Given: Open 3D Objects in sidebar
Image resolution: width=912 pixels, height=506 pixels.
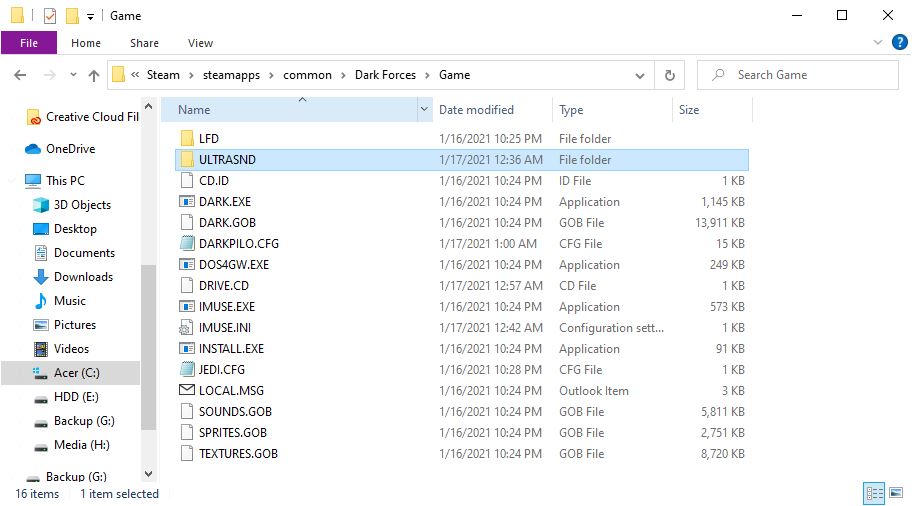Looking at the screenshot, I should click(72, 205).
